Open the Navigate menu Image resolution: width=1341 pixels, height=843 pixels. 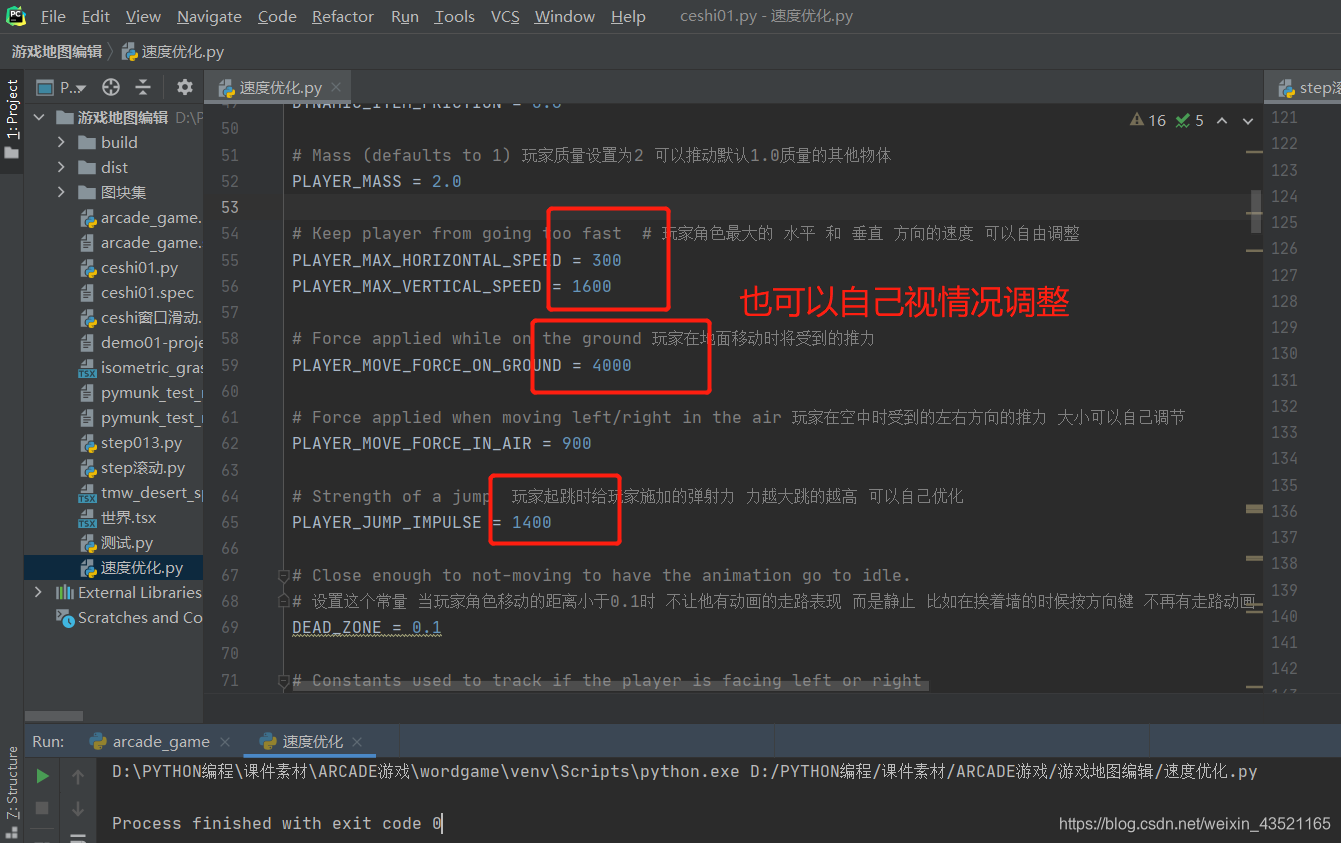[x=209, y=17]
